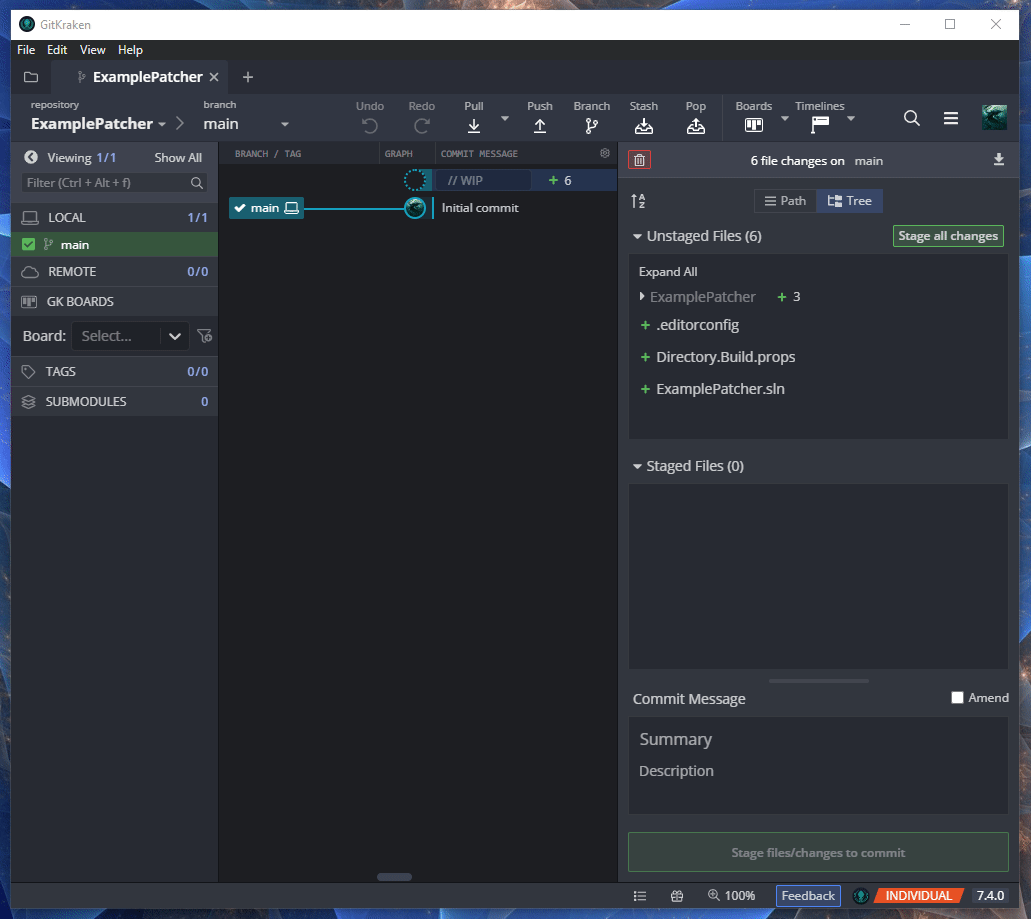This screenshot has width=1031, height=919.
Task: Open the status bar list icon
Action: click(x=640, y=895)
